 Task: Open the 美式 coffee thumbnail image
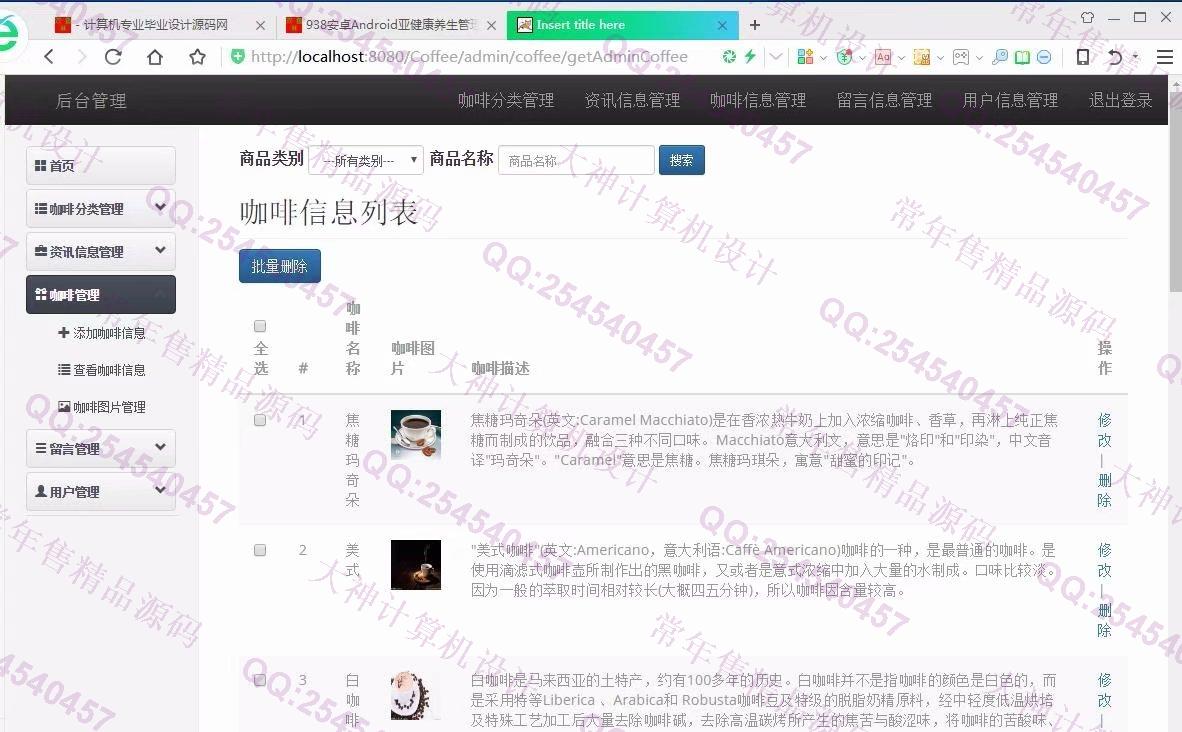point(416,565)
